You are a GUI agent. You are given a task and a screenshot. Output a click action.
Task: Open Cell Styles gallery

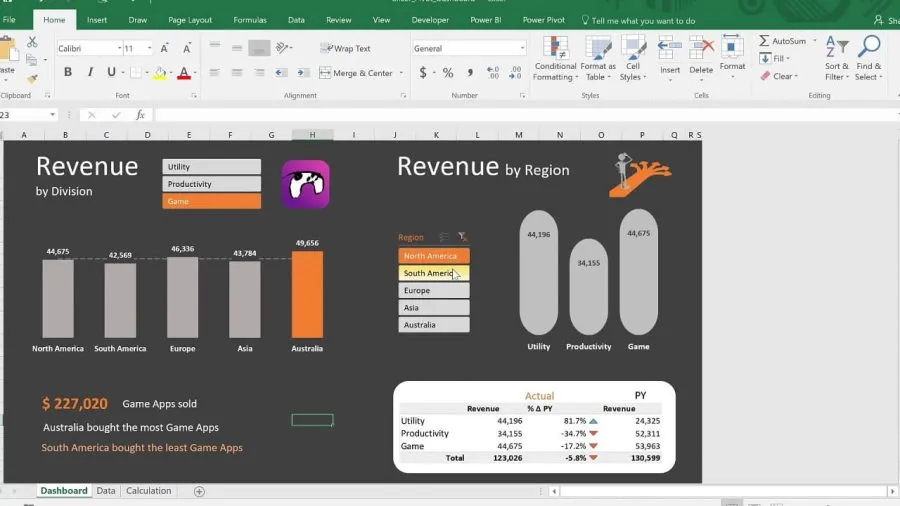pyautogui.click(x=633, y=59)
